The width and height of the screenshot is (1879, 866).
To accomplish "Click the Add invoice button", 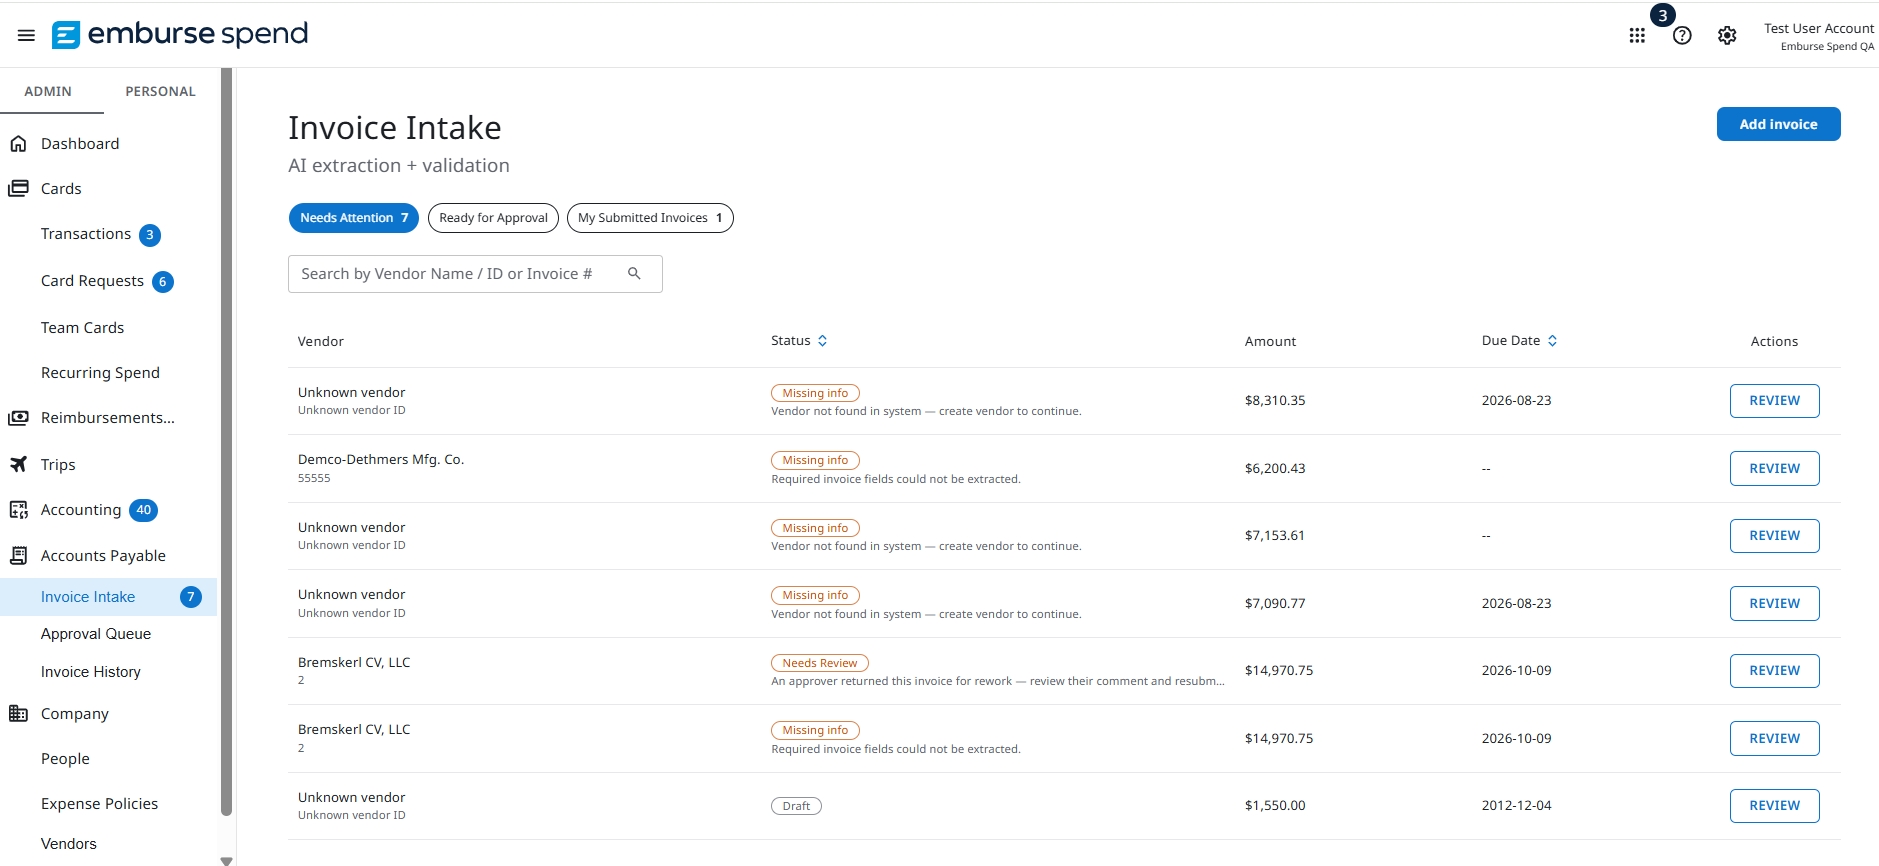I will [1778, 124].
